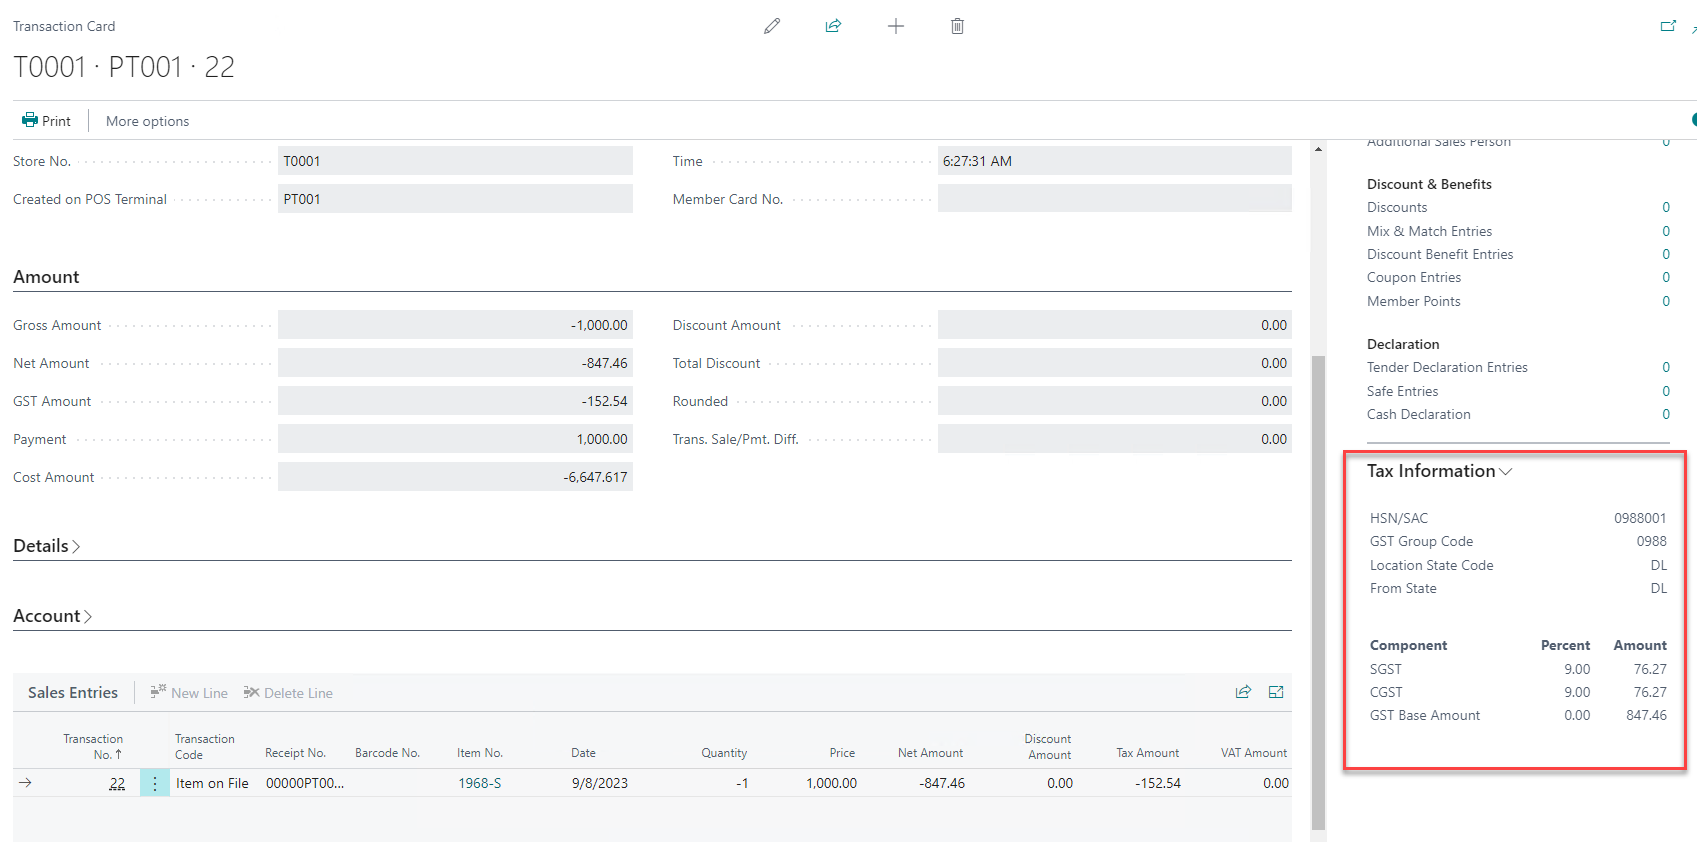Click the delete trash icon
The height and width of the screenshot is (842, 1697).
957,26
